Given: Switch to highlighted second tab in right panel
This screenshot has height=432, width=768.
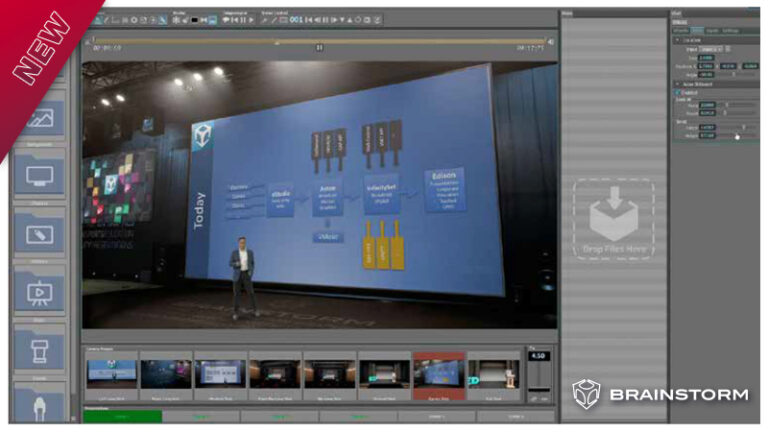Looking at the screenshot, I should point(697,30).
